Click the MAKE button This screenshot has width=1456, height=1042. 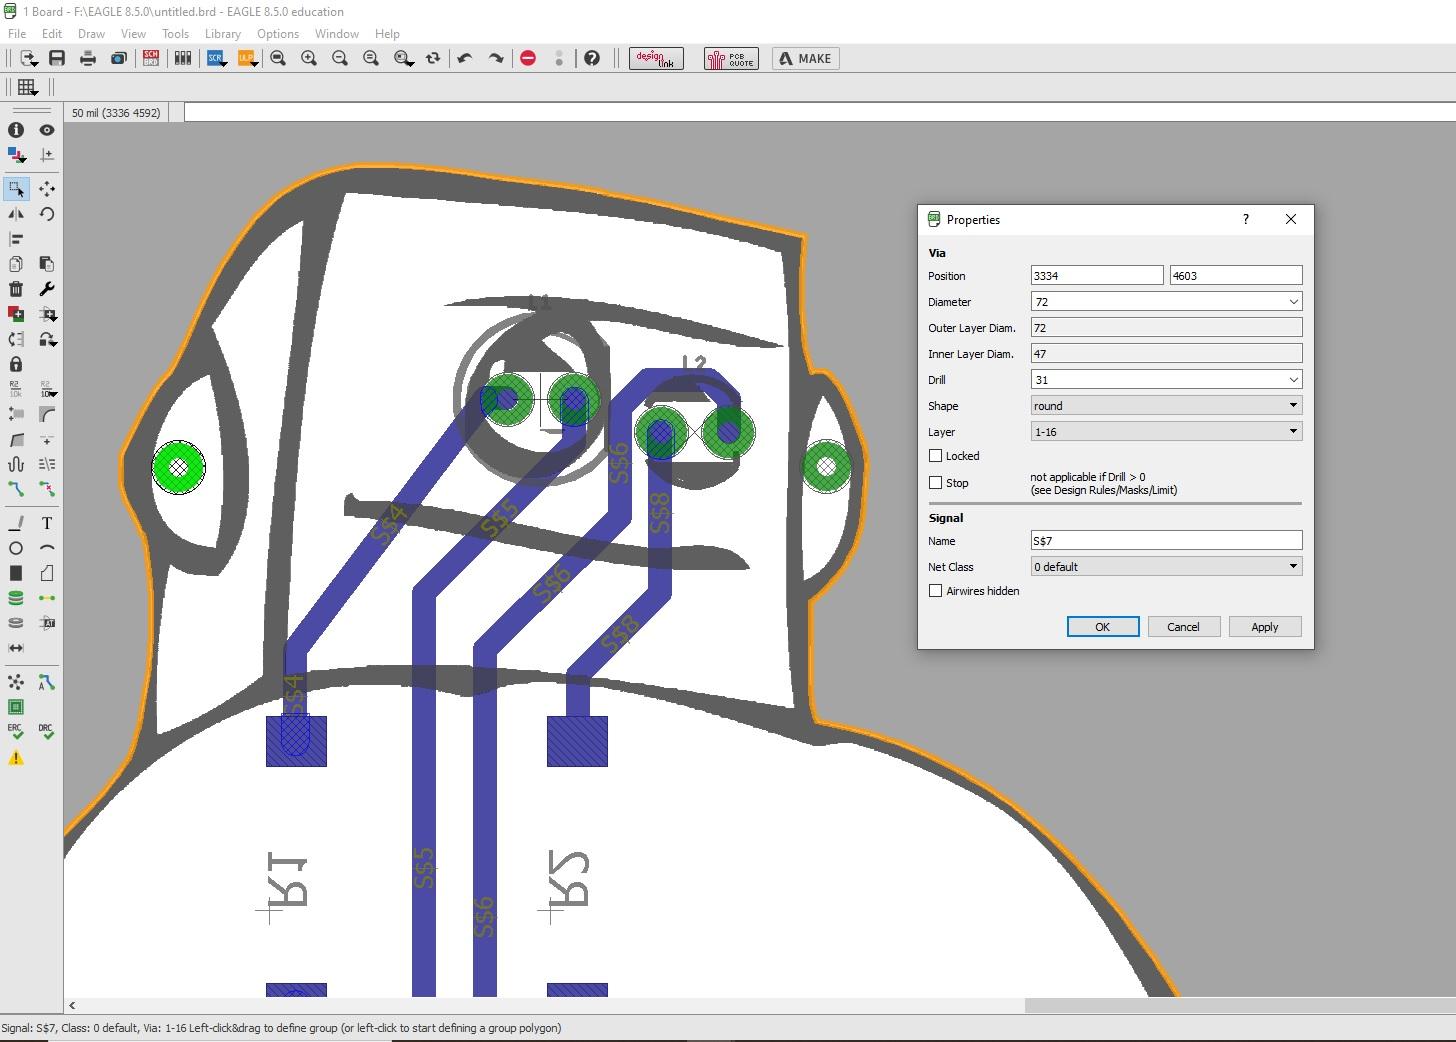coord(805,58)
